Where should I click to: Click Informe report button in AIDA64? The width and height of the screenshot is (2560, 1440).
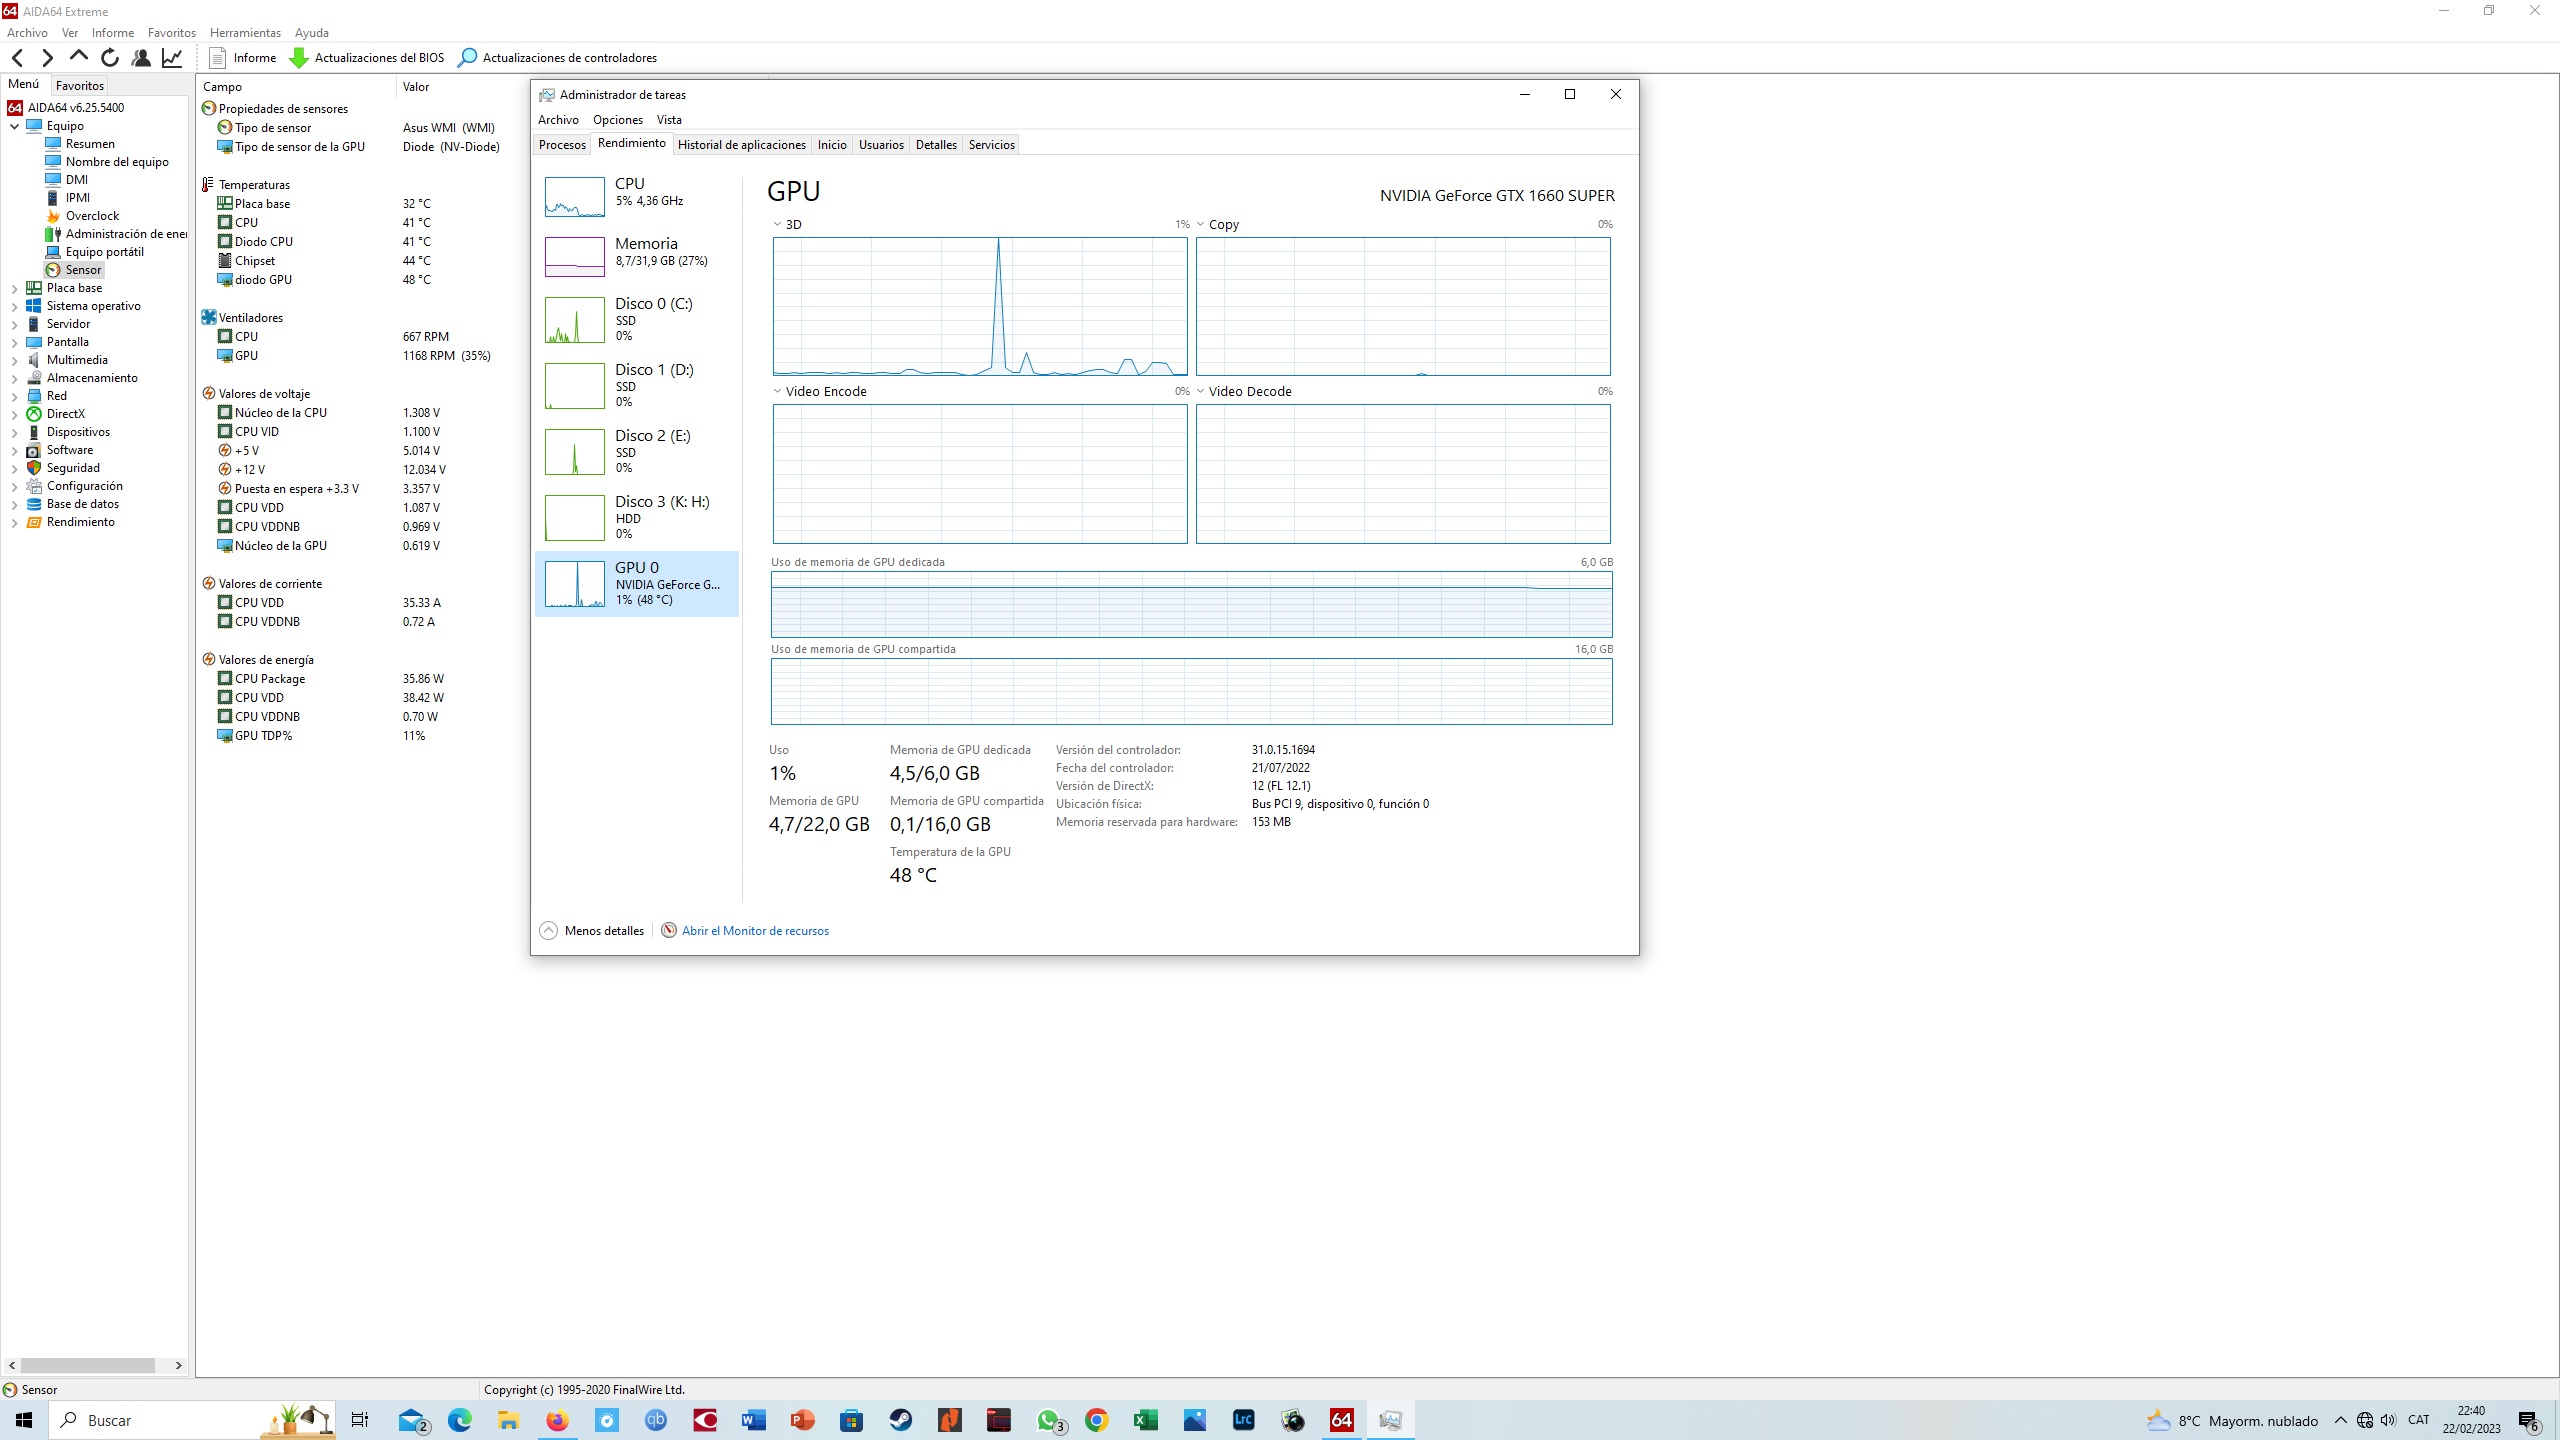(x=243, y=58)
